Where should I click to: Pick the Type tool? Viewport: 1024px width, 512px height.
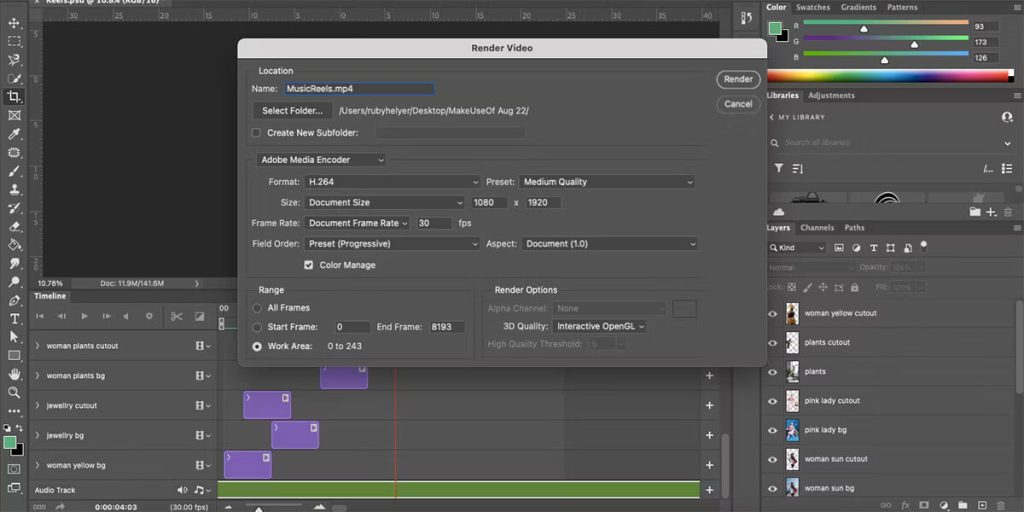(14, 318)
